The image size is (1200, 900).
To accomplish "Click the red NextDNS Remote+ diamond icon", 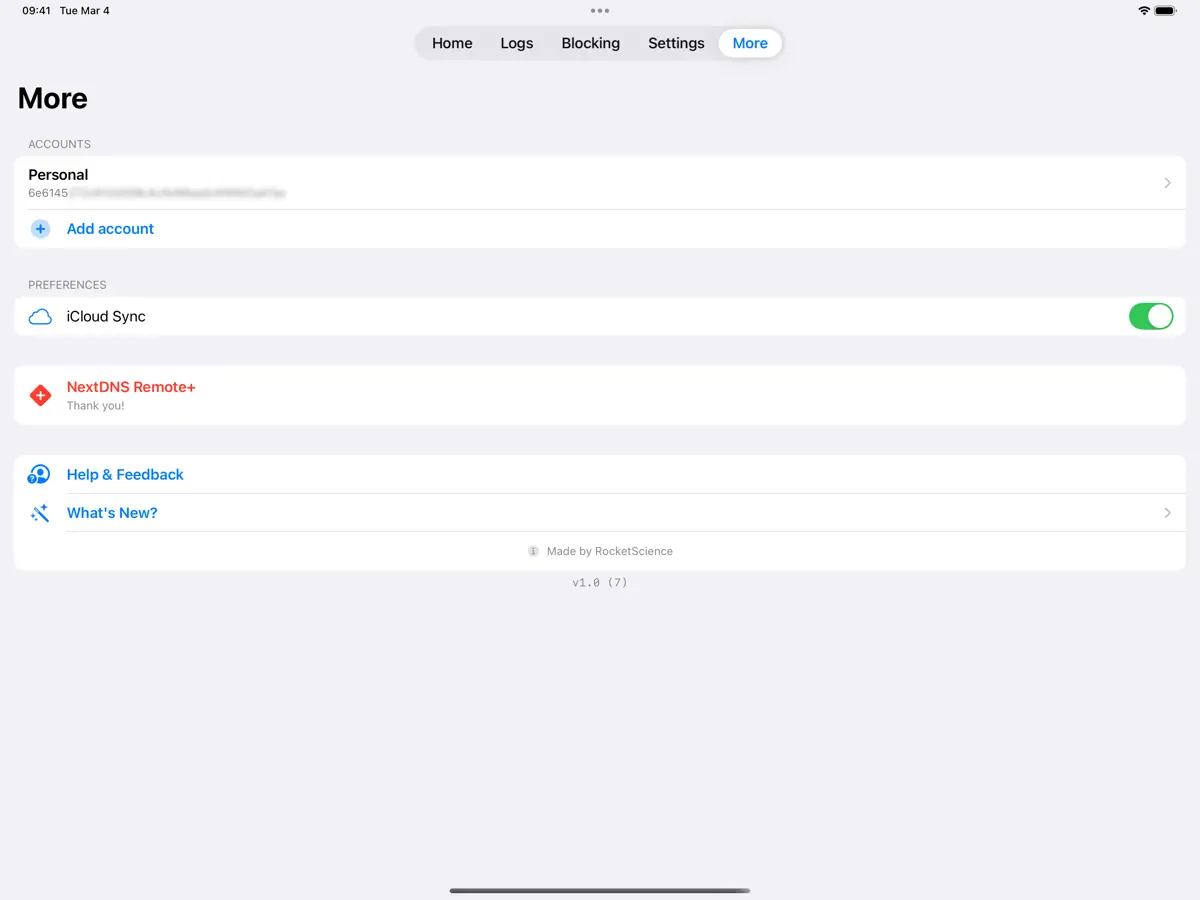I will click(40, 395).
